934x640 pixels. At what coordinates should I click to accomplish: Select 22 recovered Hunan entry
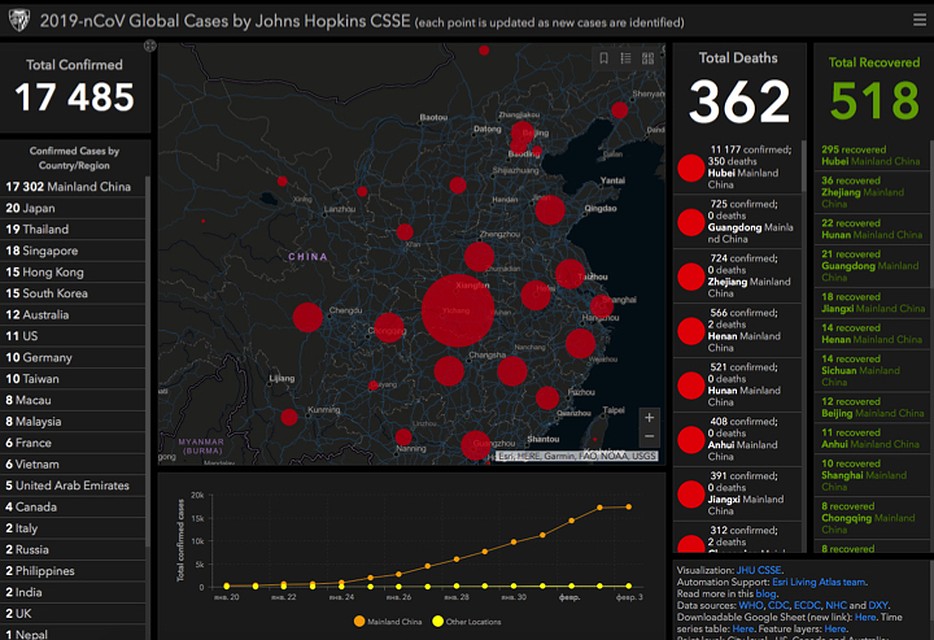[871, 229]
